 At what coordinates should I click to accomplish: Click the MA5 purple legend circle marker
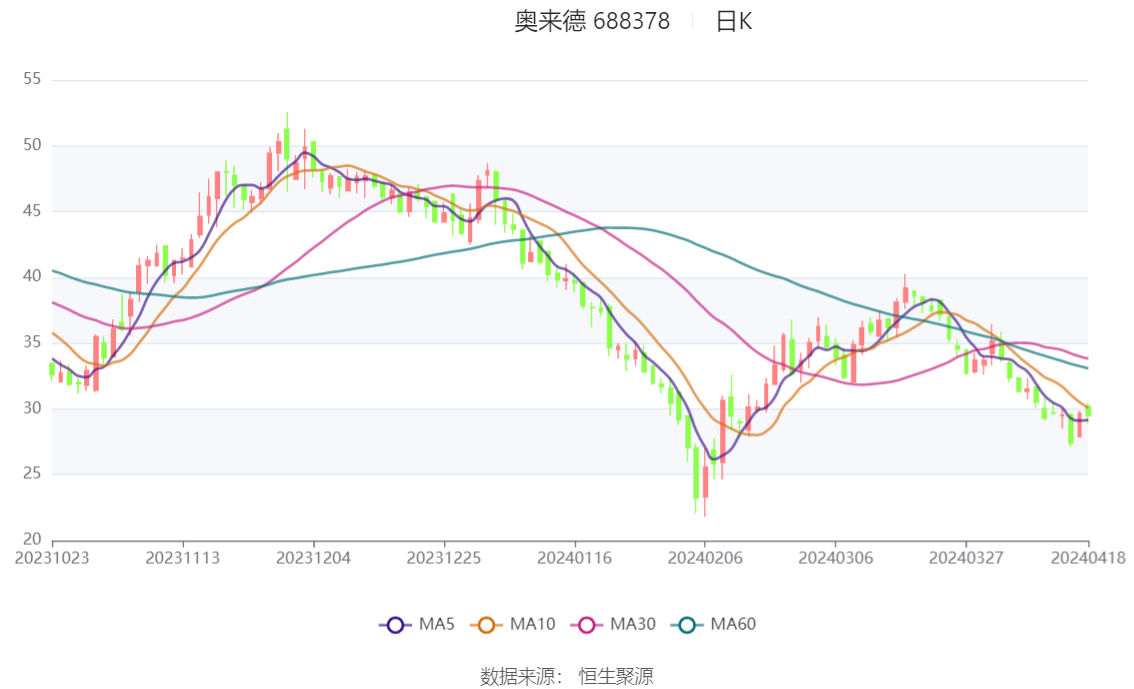395,625
